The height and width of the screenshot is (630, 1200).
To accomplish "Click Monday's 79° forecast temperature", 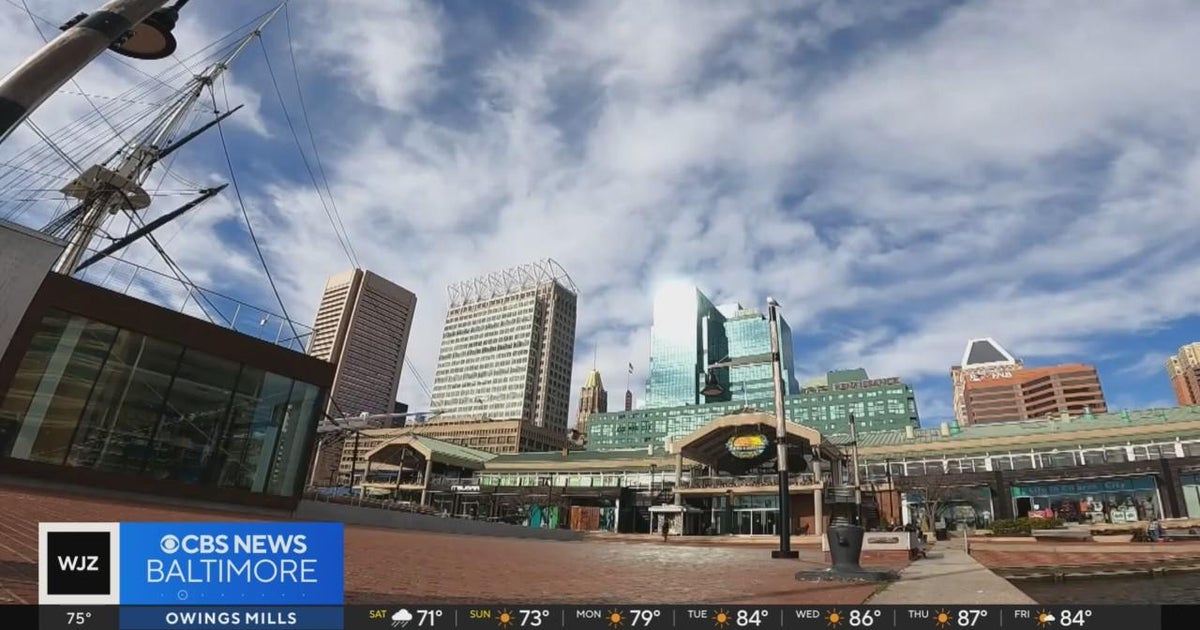I will (x=644, y=618).
